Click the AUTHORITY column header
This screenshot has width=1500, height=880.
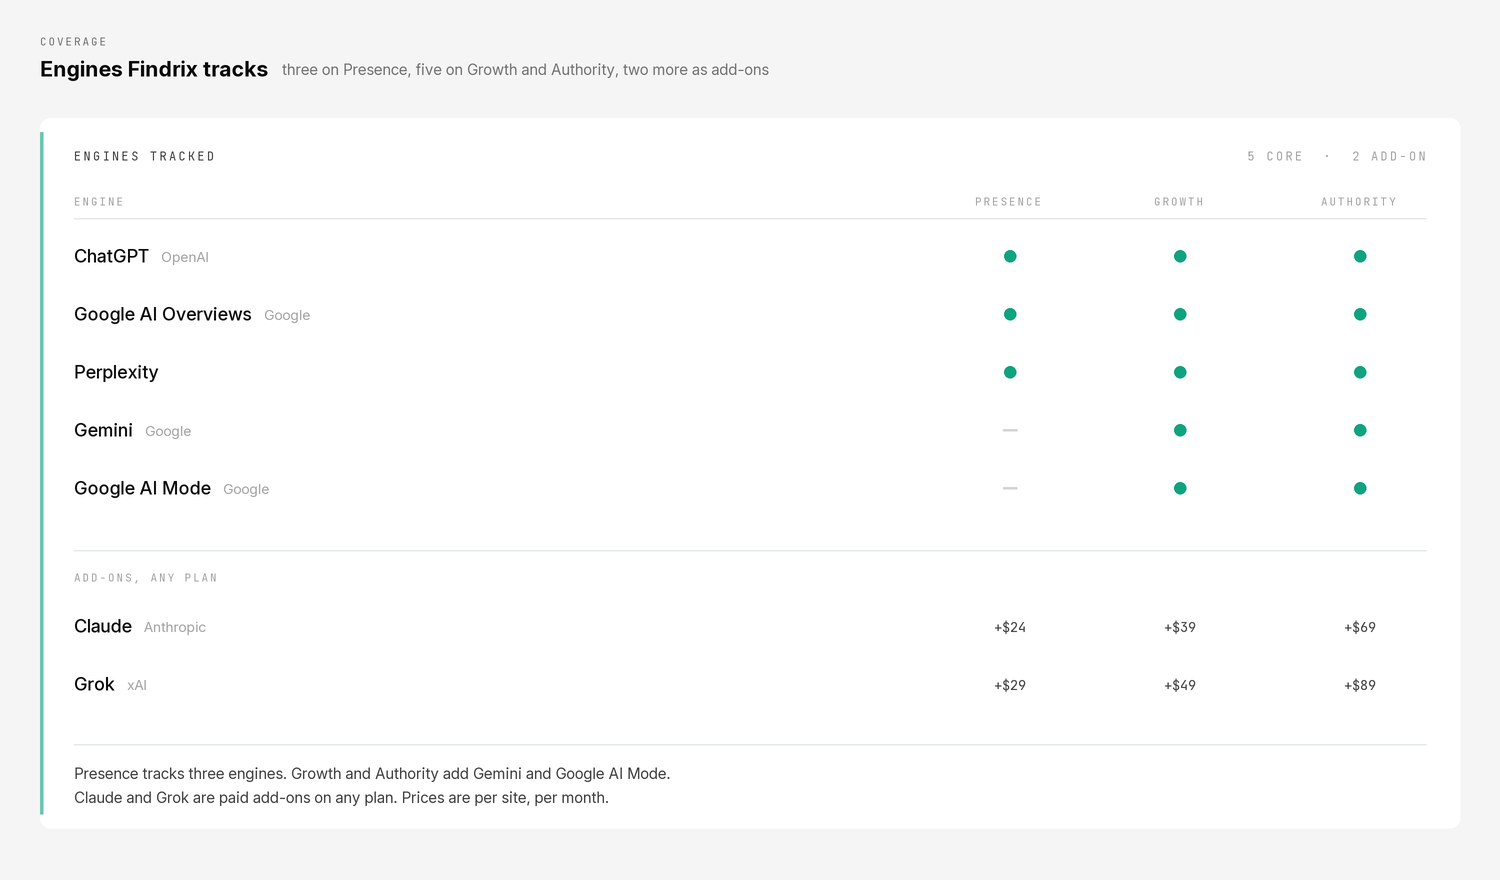(x=1359, y=202)
